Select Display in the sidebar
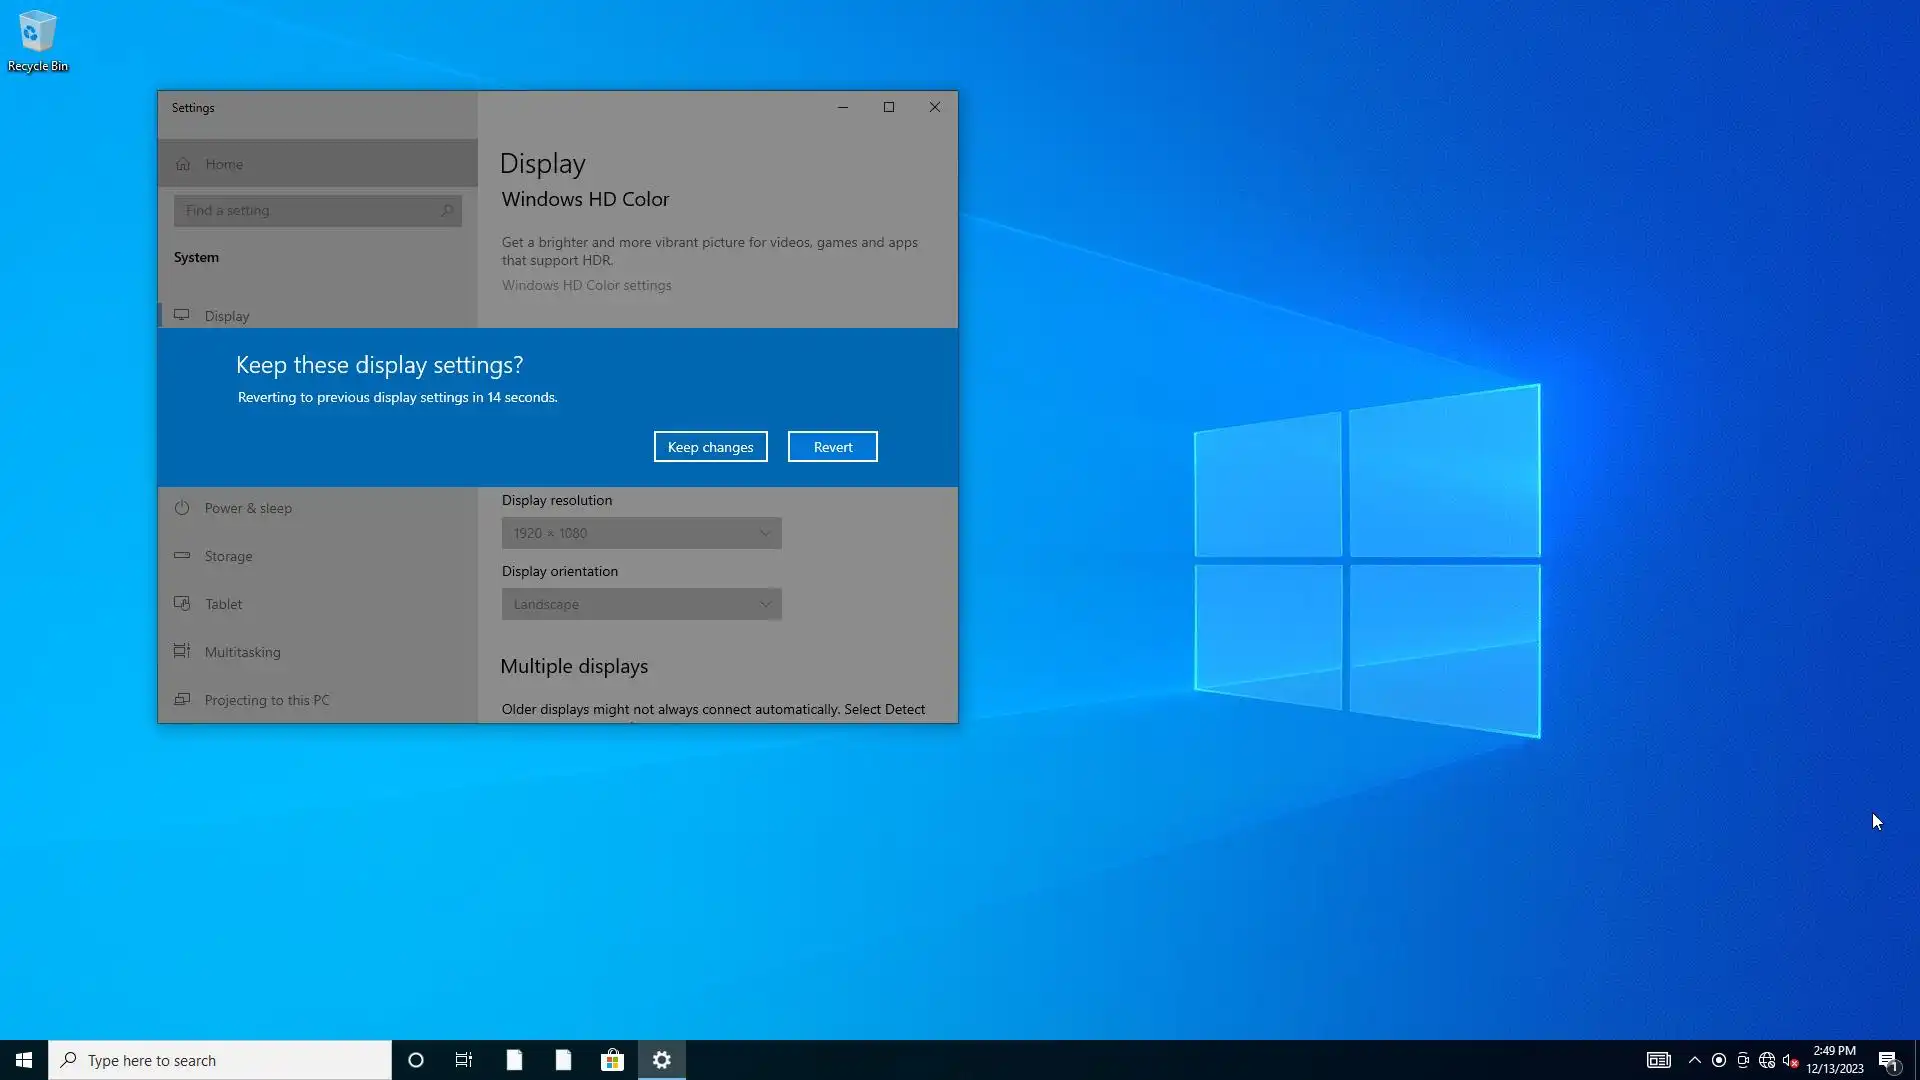 coord(227,316)
